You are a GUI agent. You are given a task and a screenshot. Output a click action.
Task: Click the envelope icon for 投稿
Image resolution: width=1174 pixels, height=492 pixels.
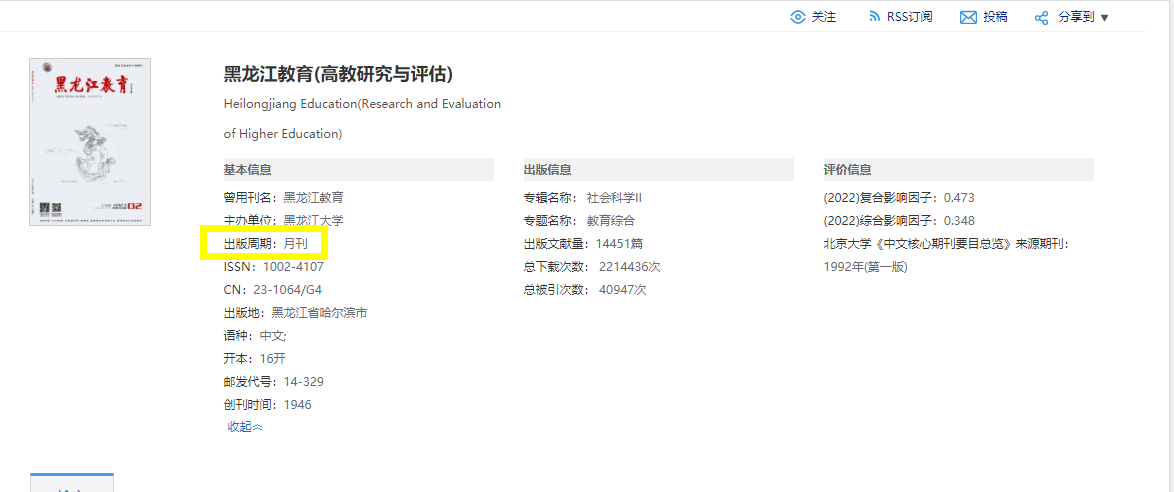[968, 17]
